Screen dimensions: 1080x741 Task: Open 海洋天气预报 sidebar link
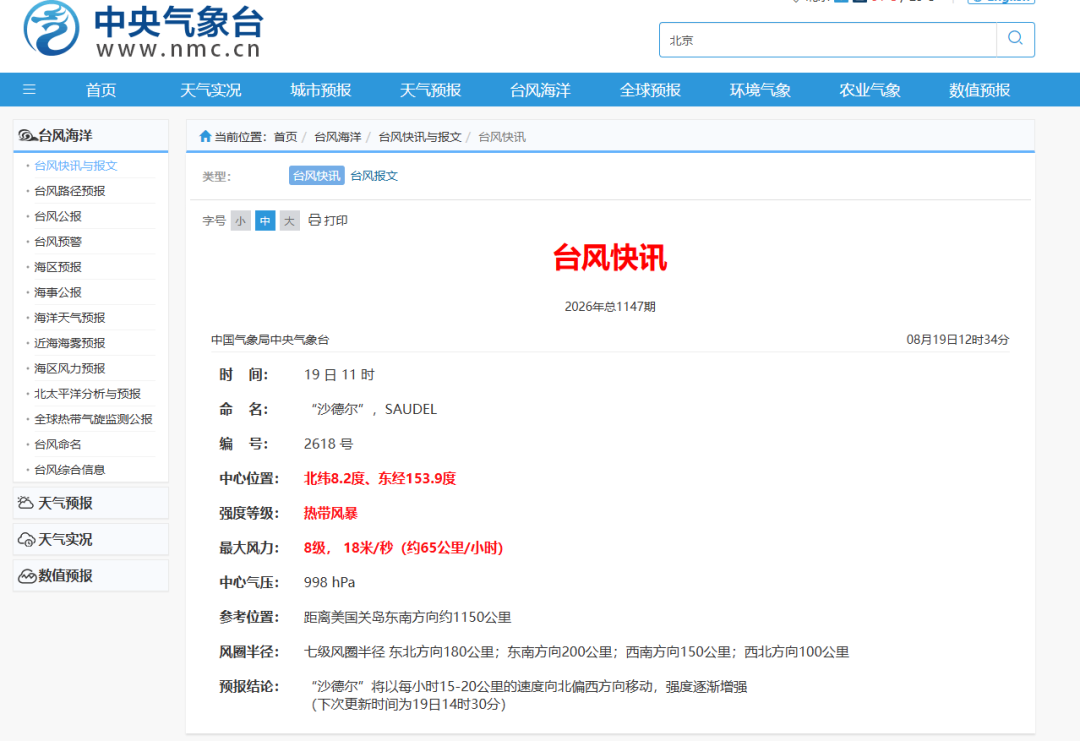click(70, 317)
